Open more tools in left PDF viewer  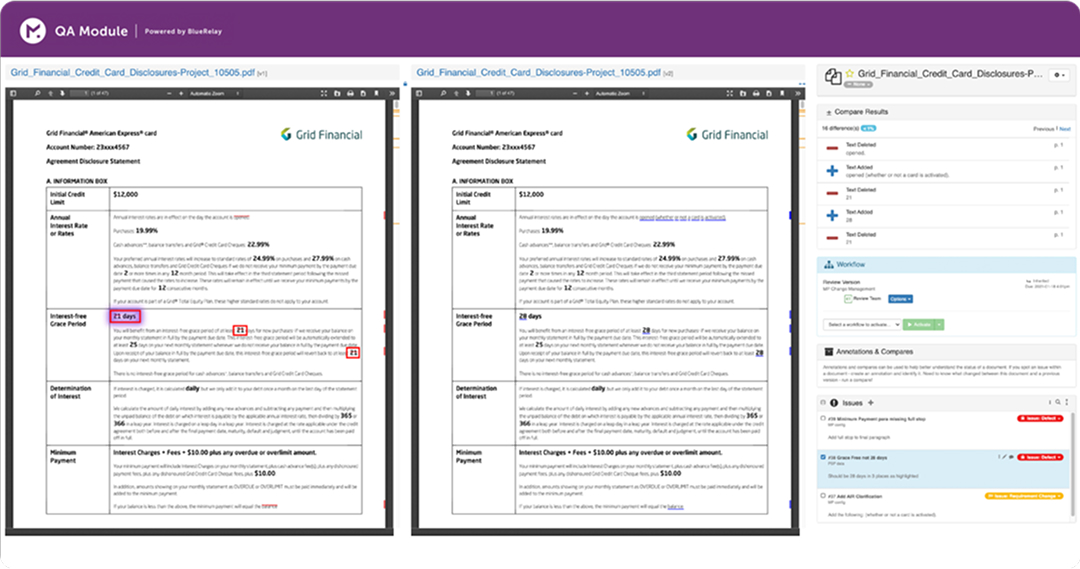tap(391, 93)
